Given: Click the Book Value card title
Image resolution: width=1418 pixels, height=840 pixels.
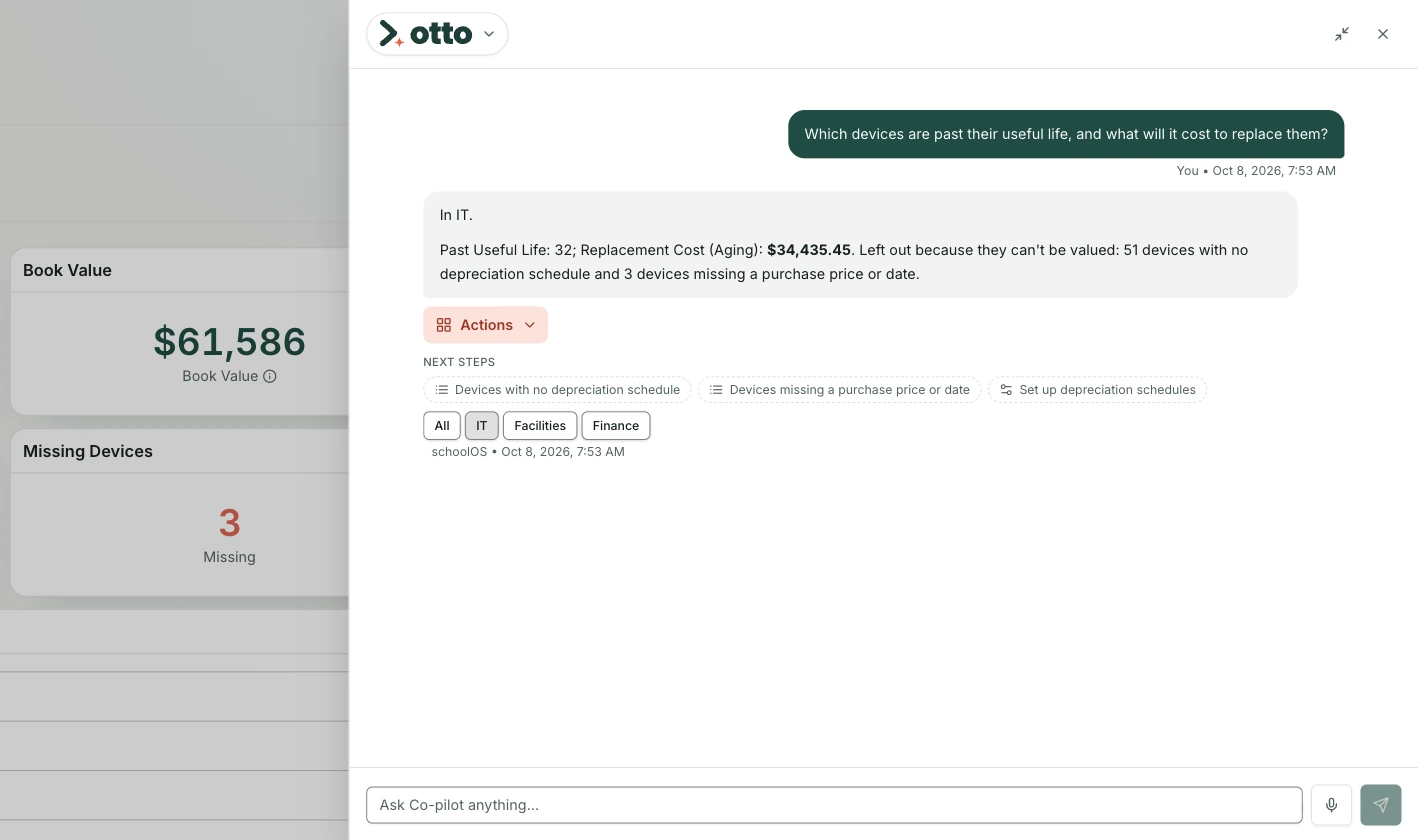Looking at the screenshot, I should click(67, 270).
